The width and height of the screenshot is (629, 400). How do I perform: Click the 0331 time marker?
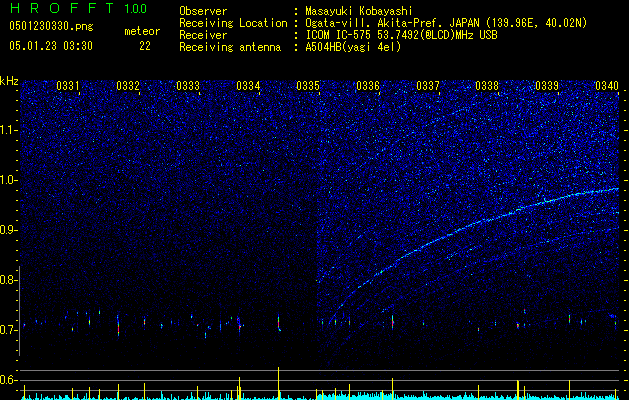tap(68, 85)
